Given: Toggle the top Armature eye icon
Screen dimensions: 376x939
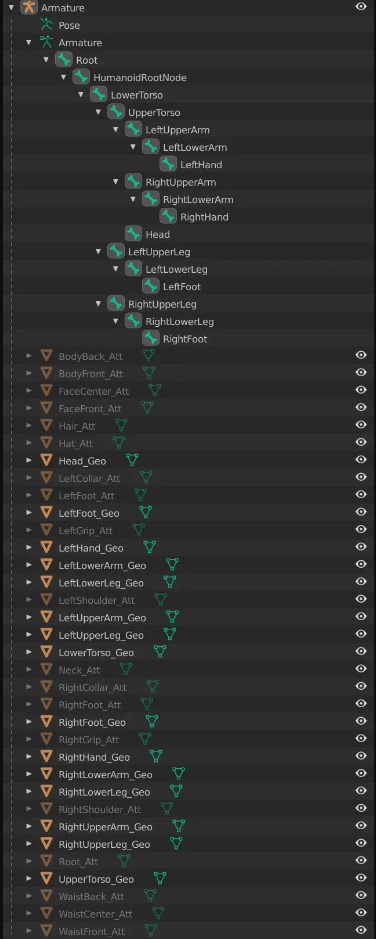Looking at the screenshot, I should 360,7.
